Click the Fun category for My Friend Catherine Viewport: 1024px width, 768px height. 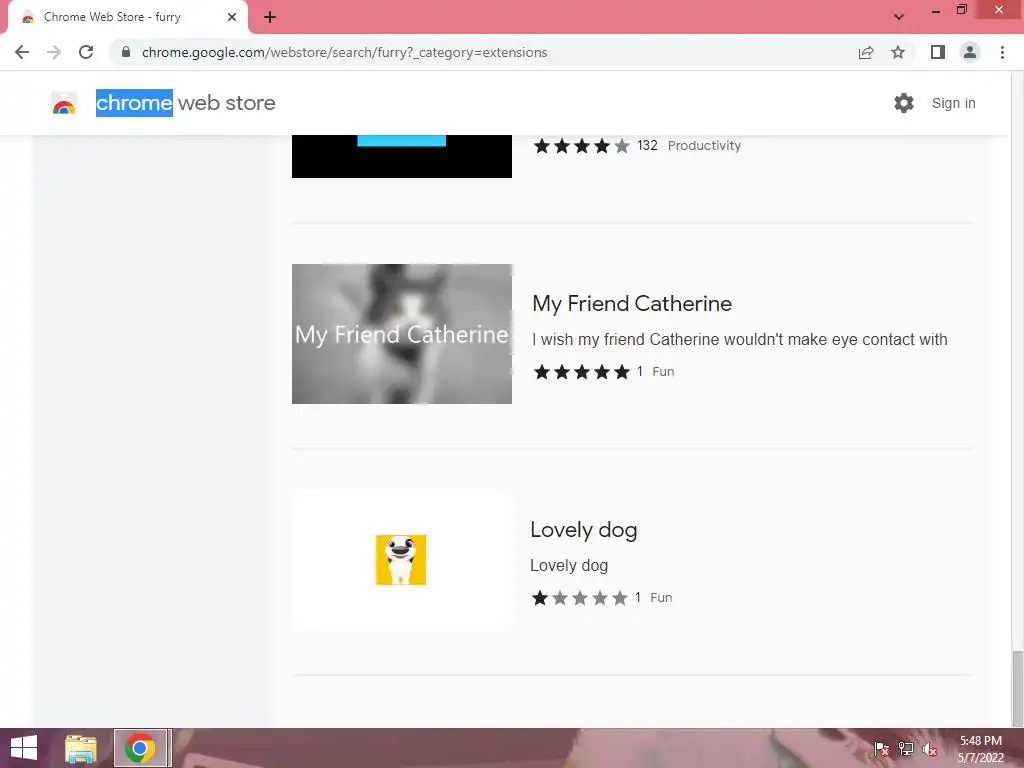tap(663, 372)
